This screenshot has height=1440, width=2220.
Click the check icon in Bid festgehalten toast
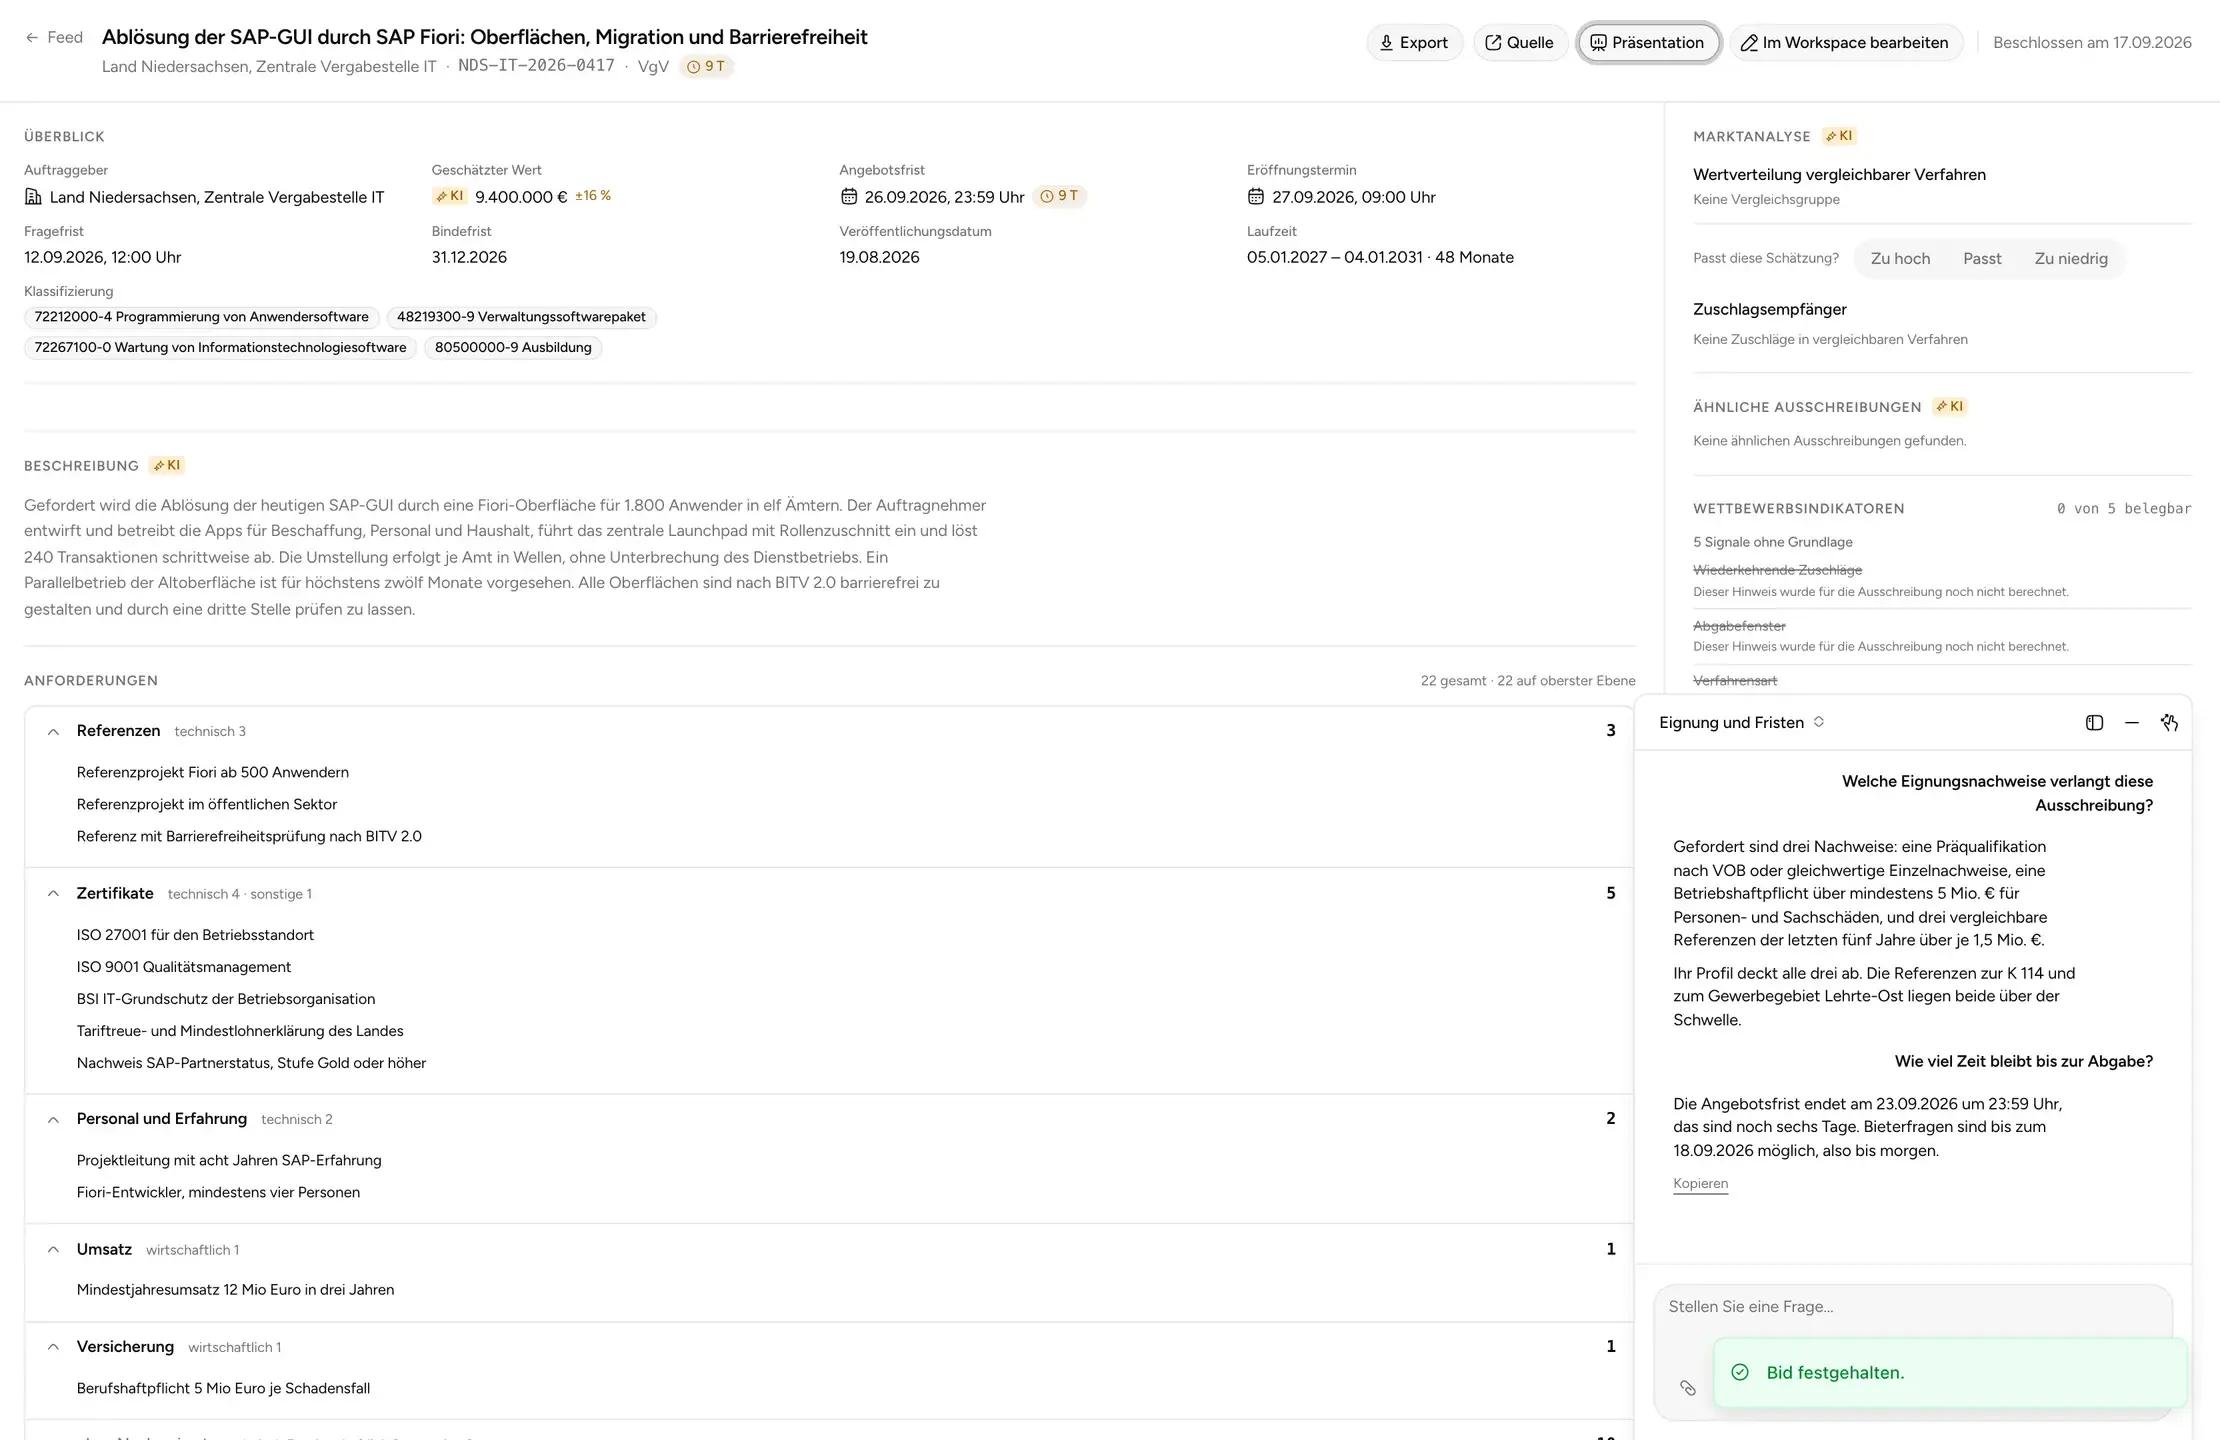coord(1740,1372)
